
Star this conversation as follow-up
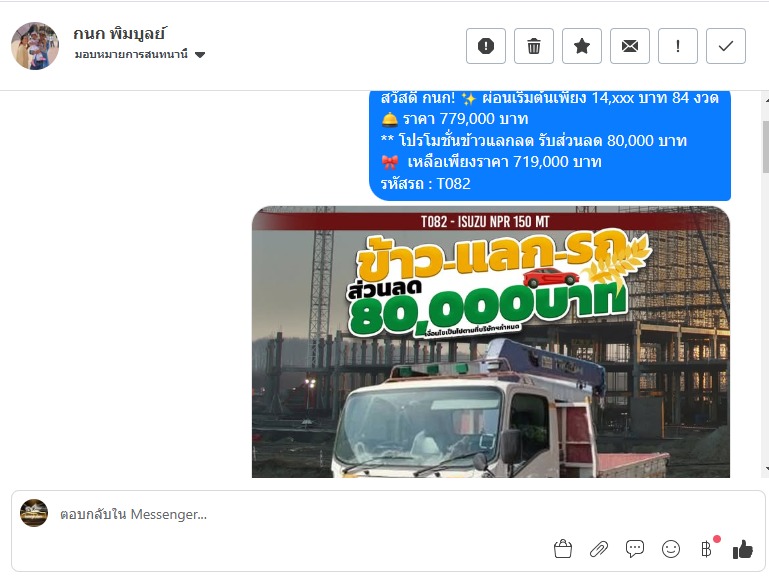click(x=582, y=46)
